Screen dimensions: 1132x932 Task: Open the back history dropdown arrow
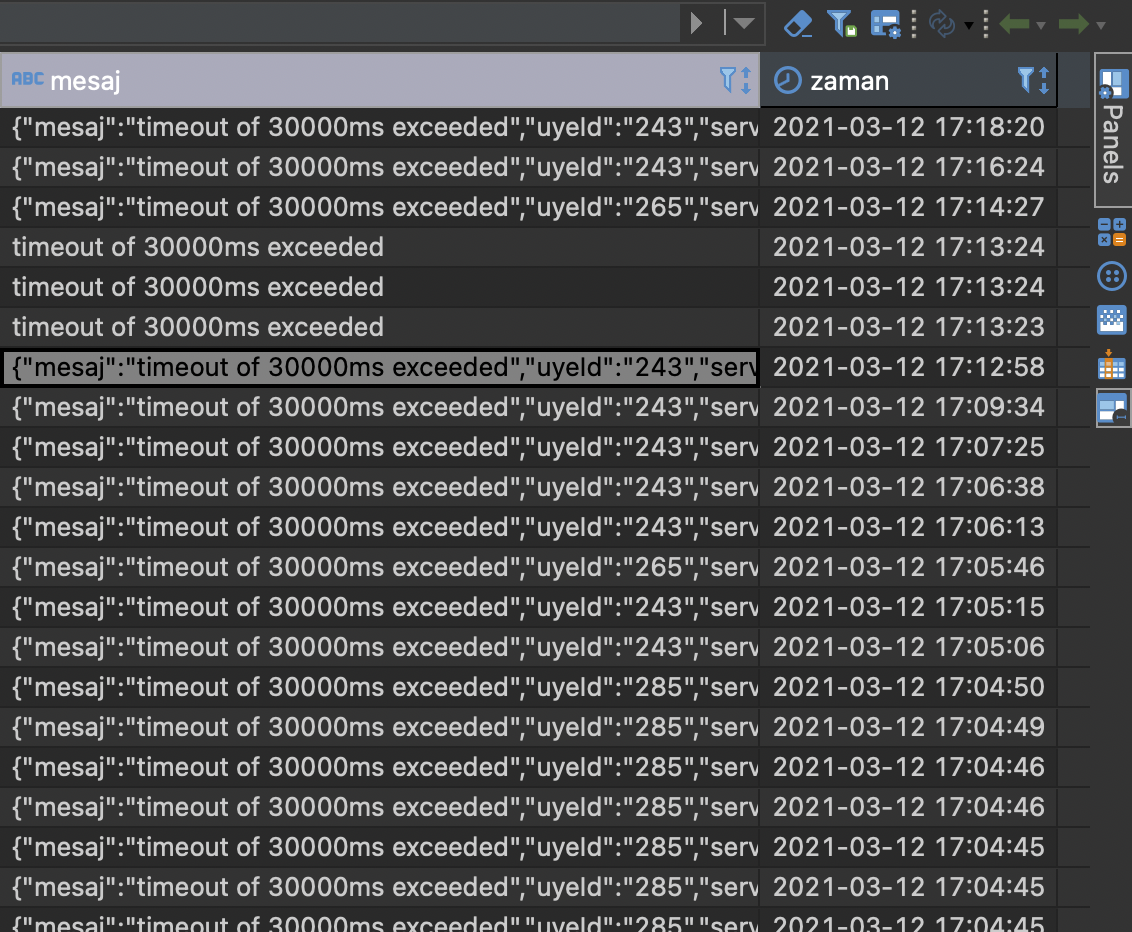click(x=1040, y=26)
